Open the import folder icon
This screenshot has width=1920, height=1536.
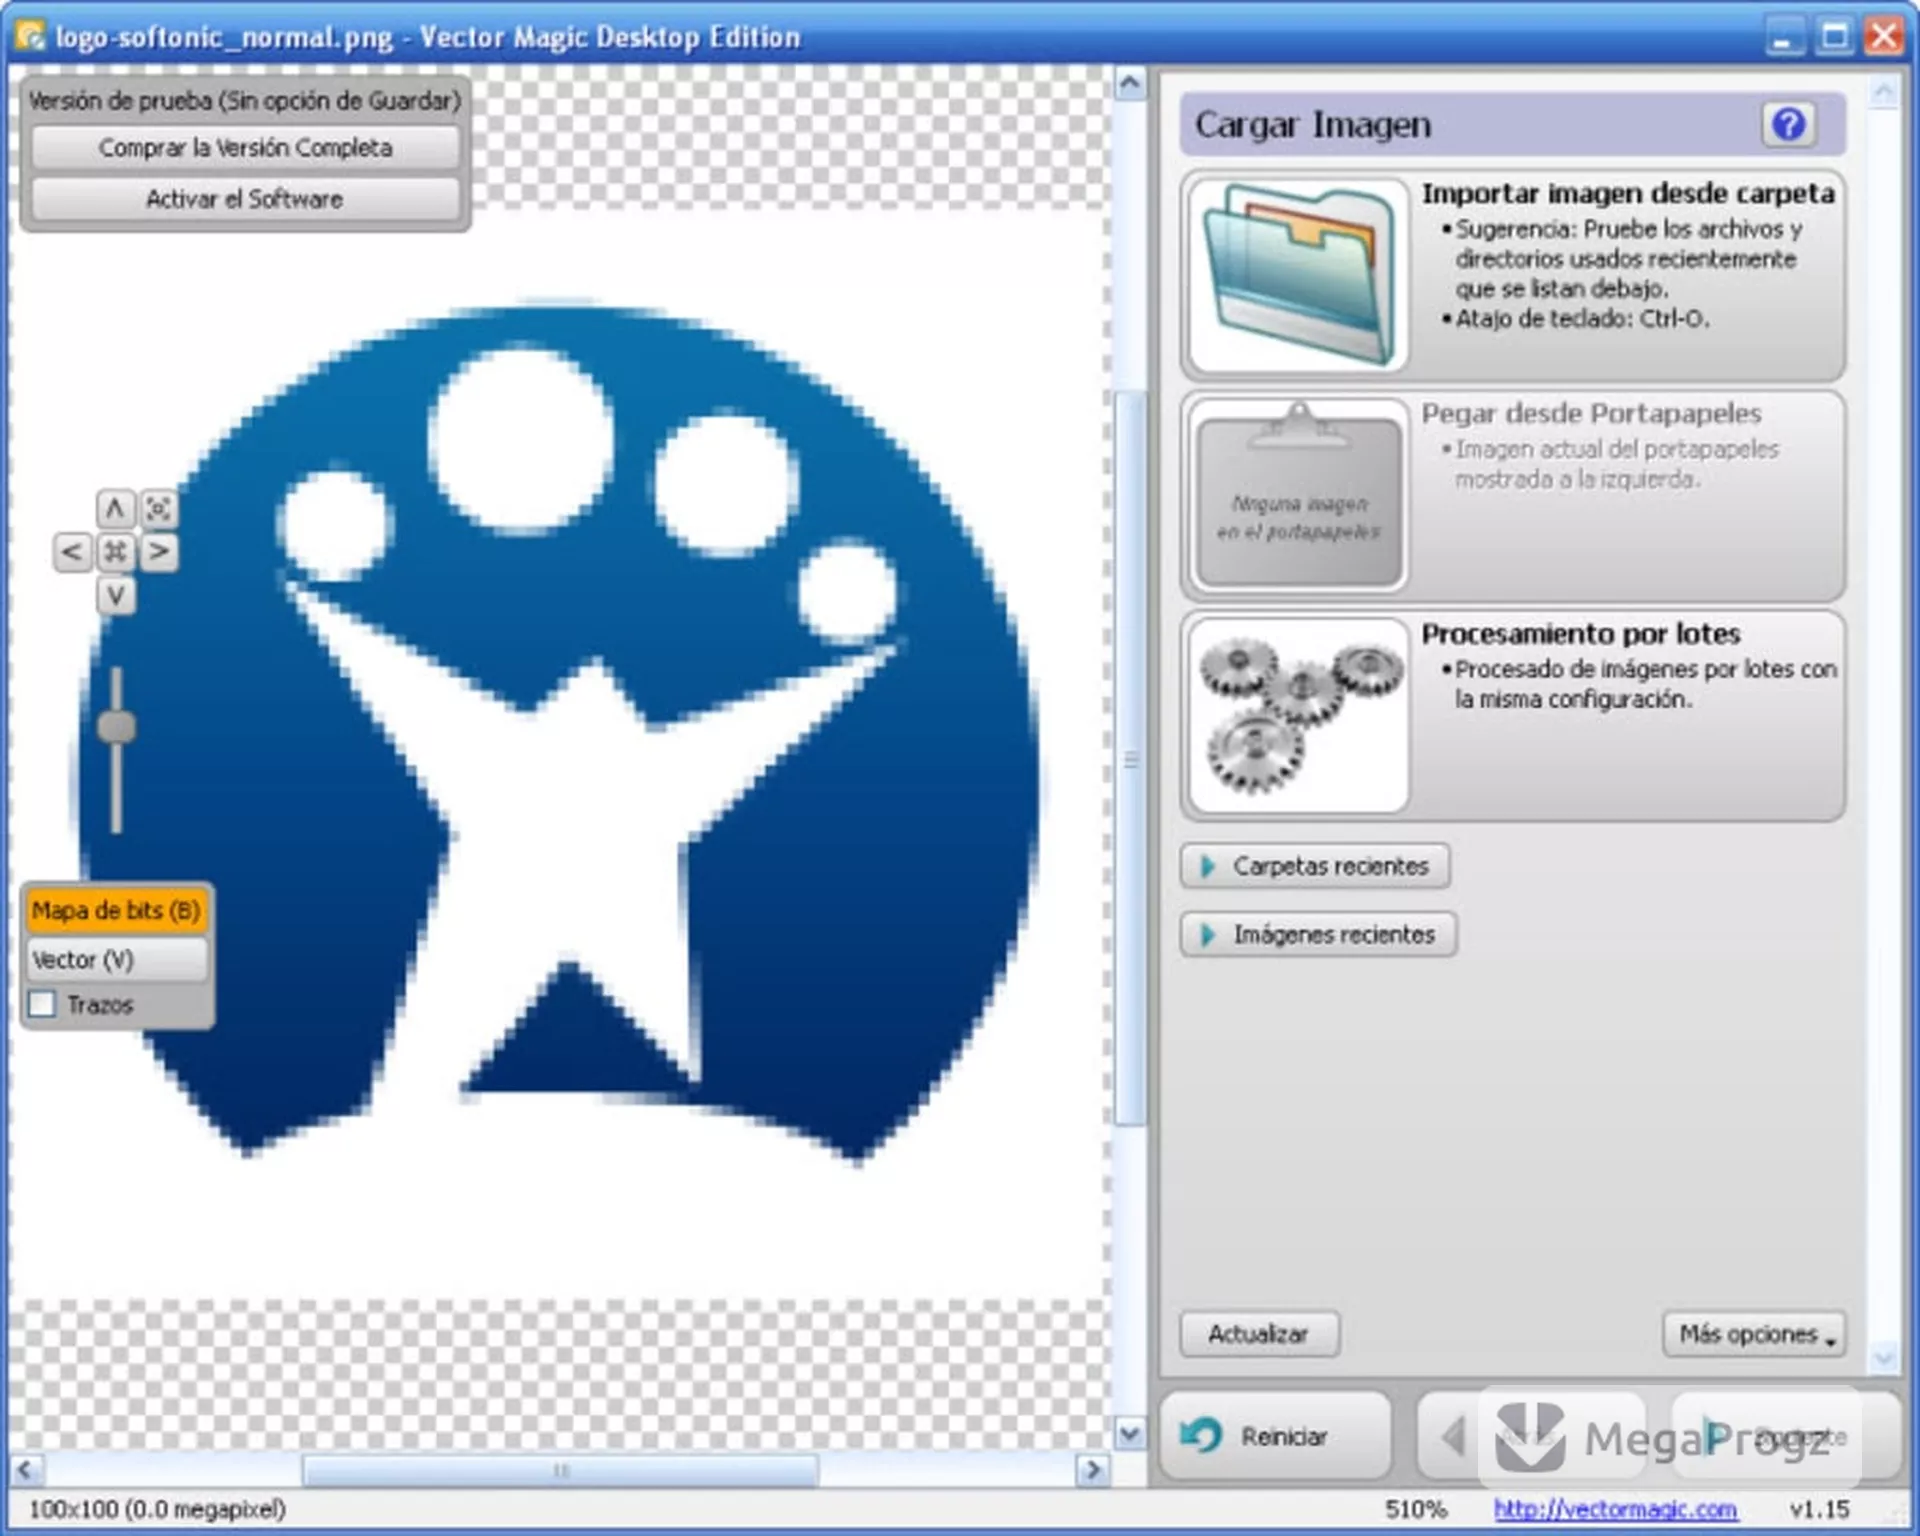[x=1298, y=276]
